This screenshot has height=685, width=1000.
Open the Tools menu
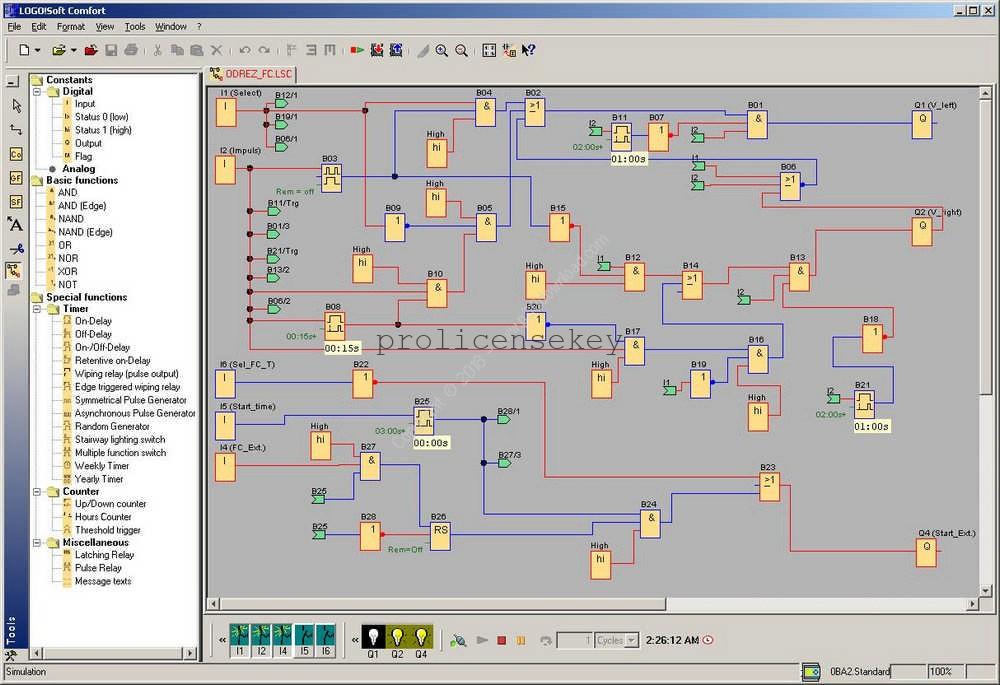coord(134,27)
